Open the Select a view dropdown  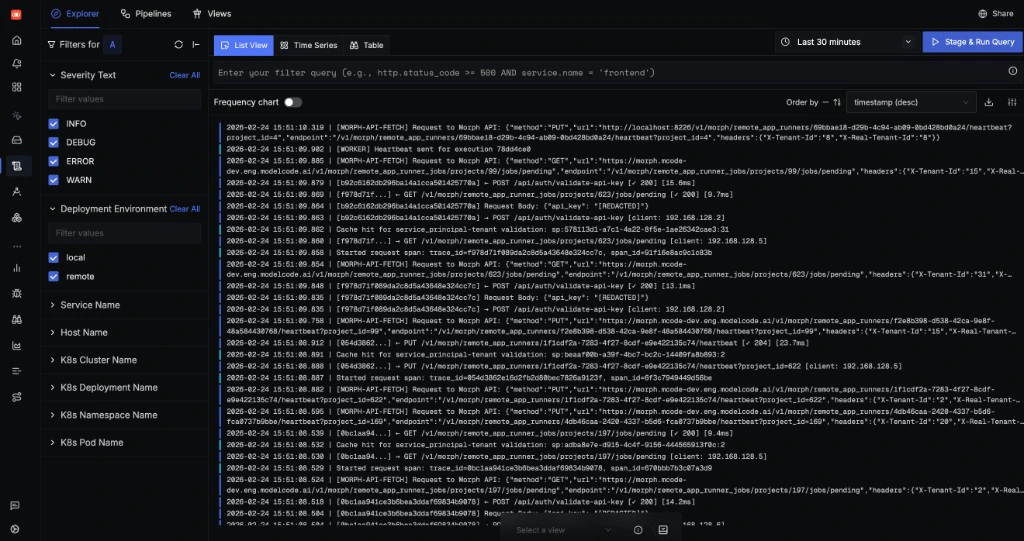563,530
